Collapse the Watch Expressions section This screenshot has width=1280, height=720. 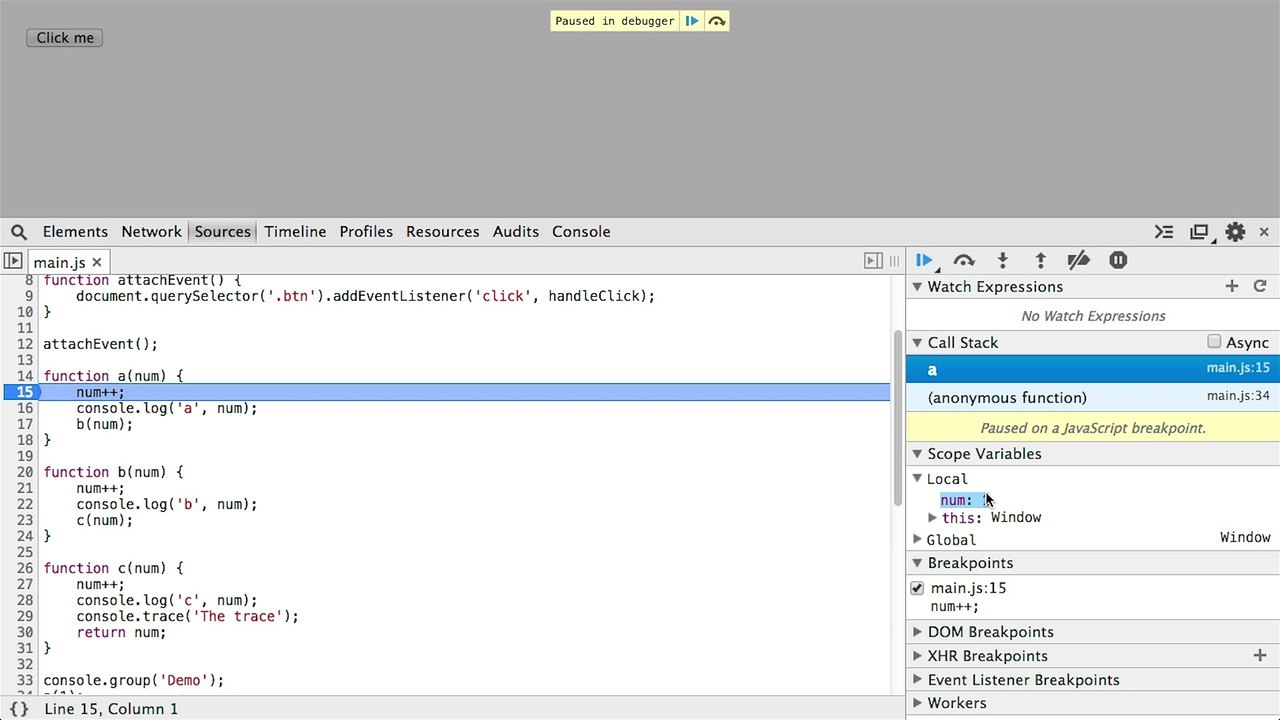pyautogui.click(x=917, y=287)
